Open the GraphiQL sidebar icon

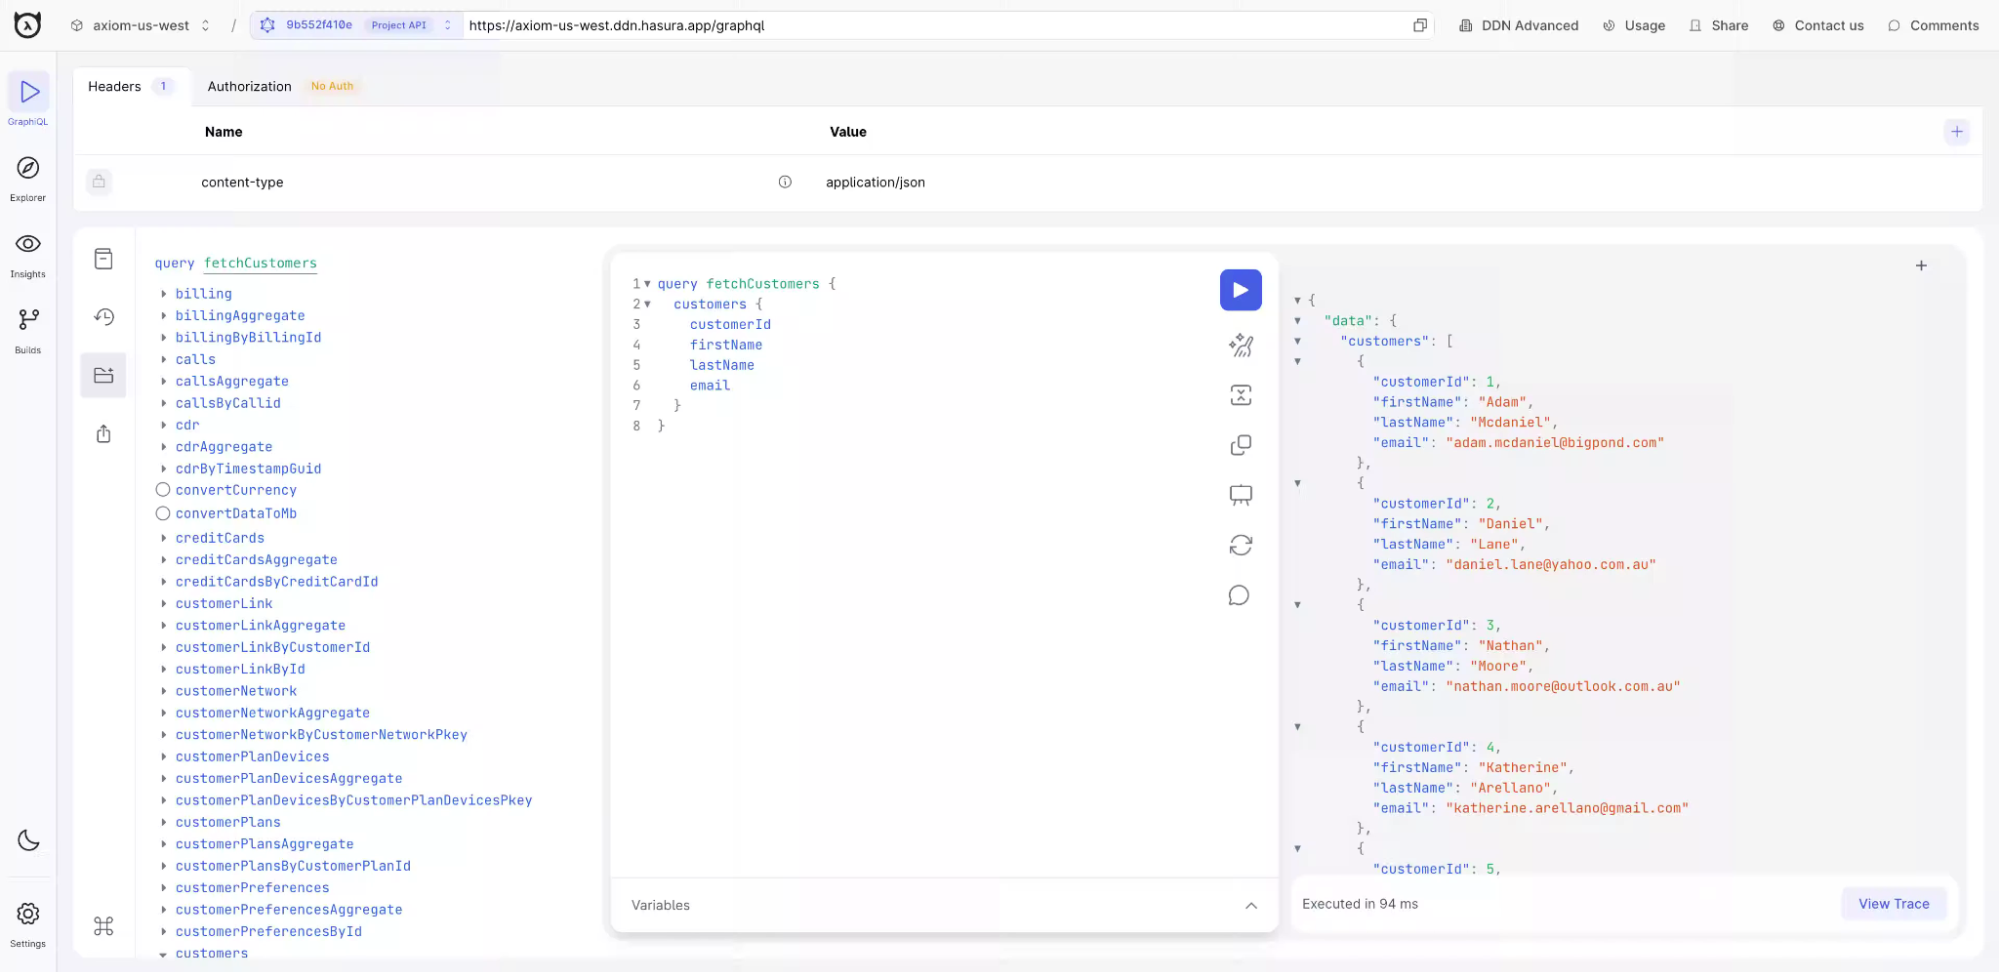click(29, 92)
